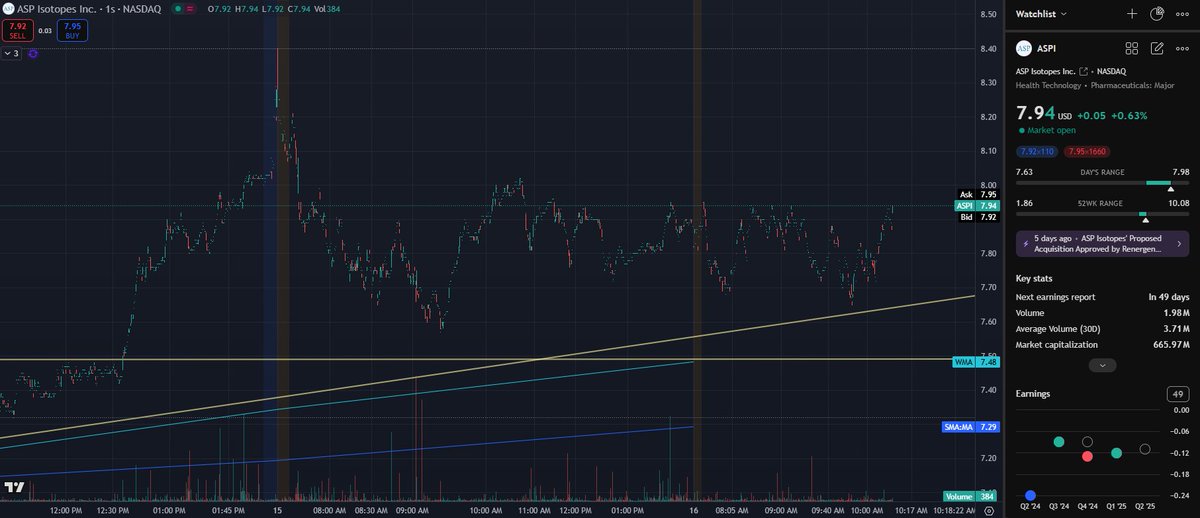Viewport: 1200px width, 518px height.
Task: Click the green market status dot in the chart header
Action: [177, 9]
